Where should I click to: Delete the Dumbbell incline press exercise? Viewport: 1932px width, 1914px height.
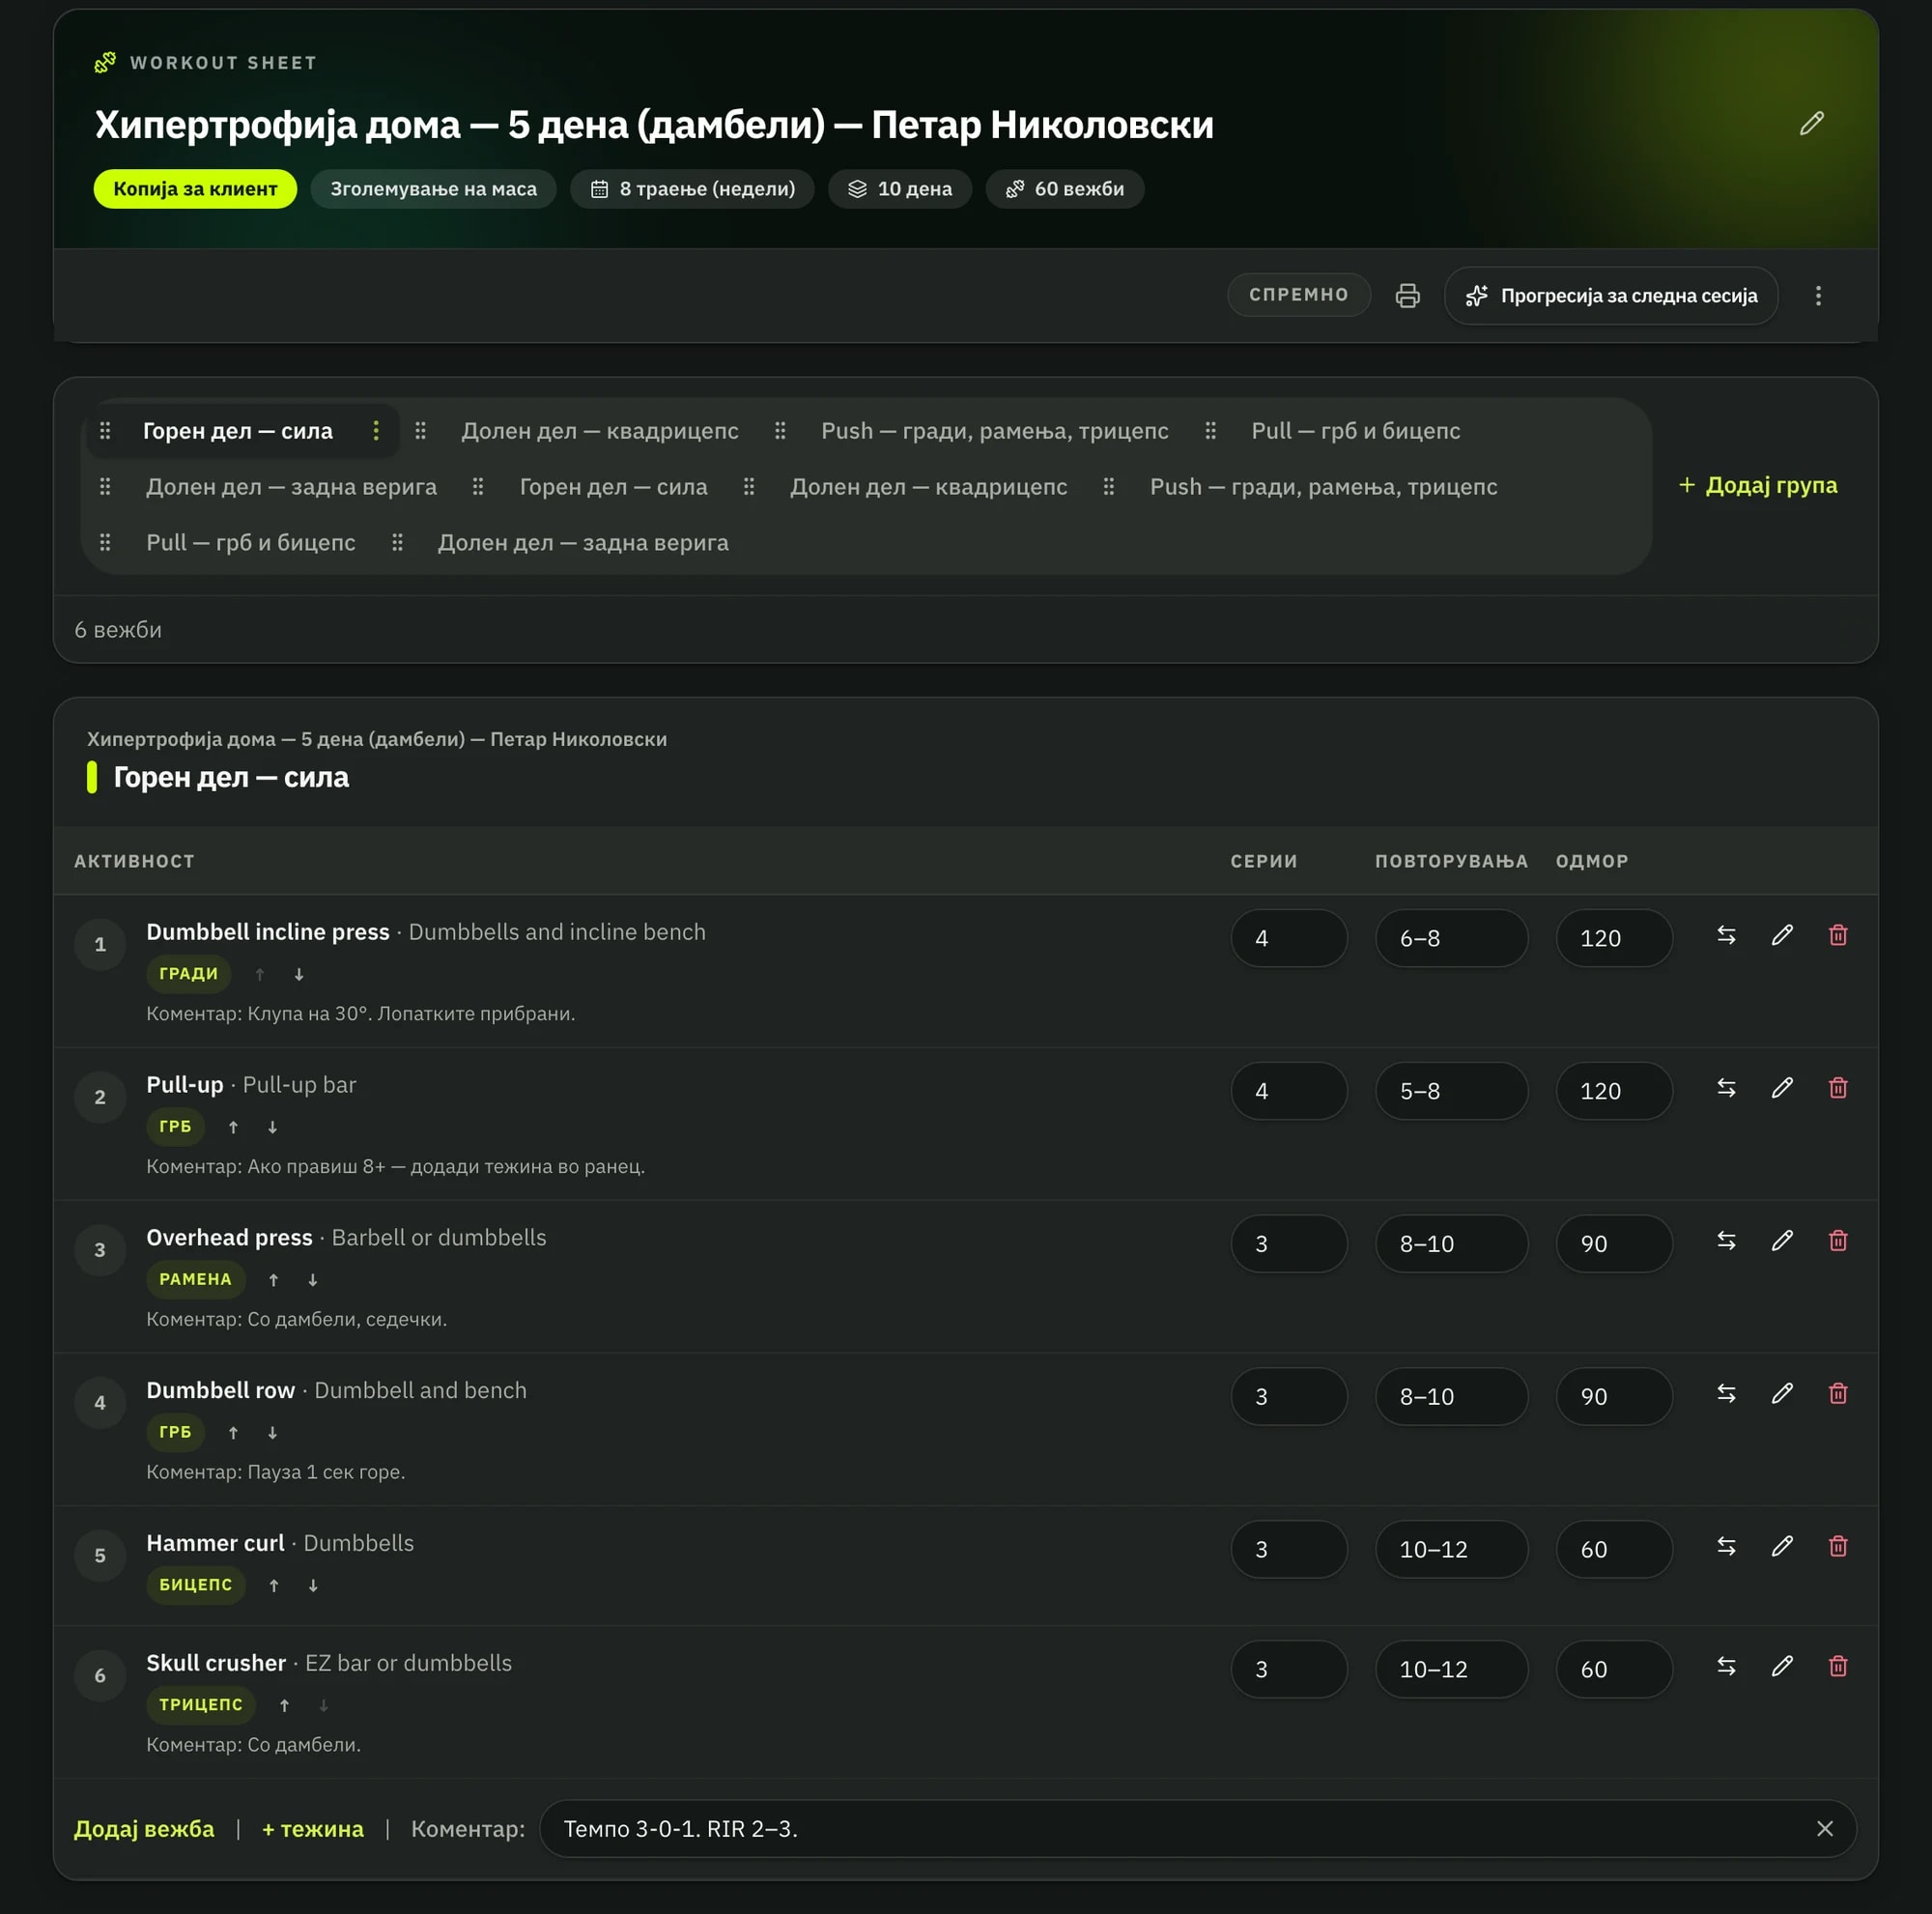(1838, 935)
